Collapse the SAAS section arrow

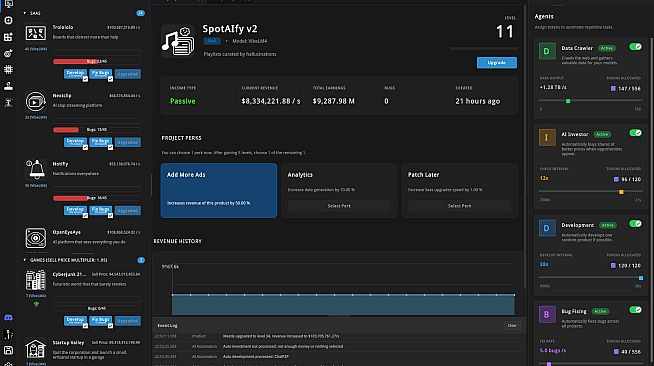pyautogui.click(x=25, y=13)
